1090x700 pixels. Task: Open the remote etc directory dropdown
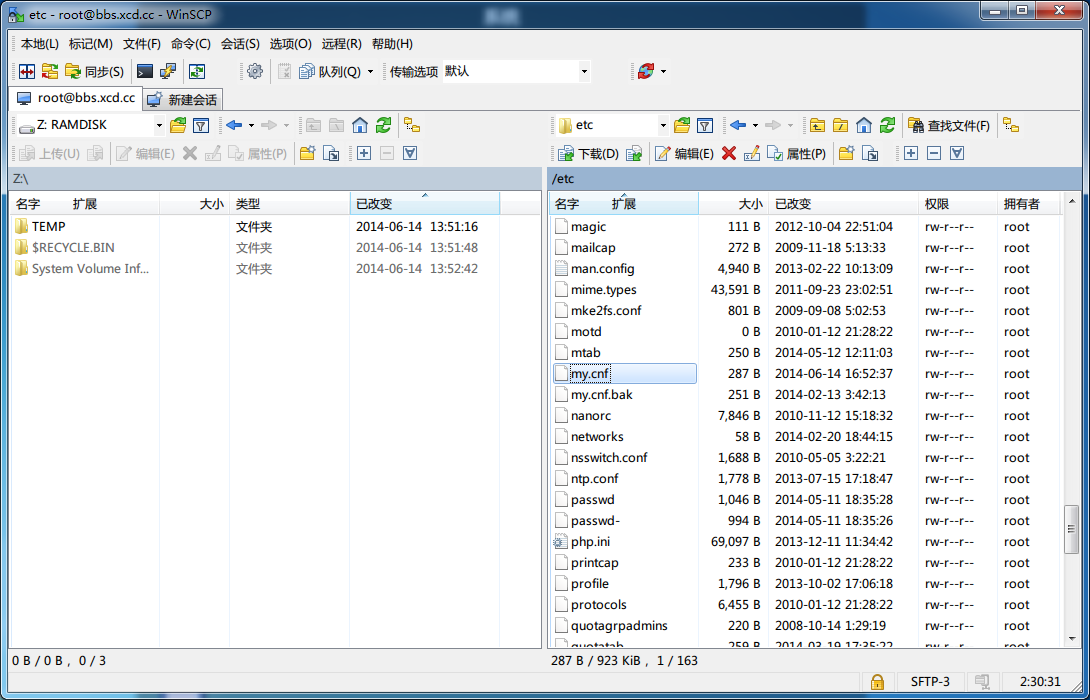coord(662,124)
